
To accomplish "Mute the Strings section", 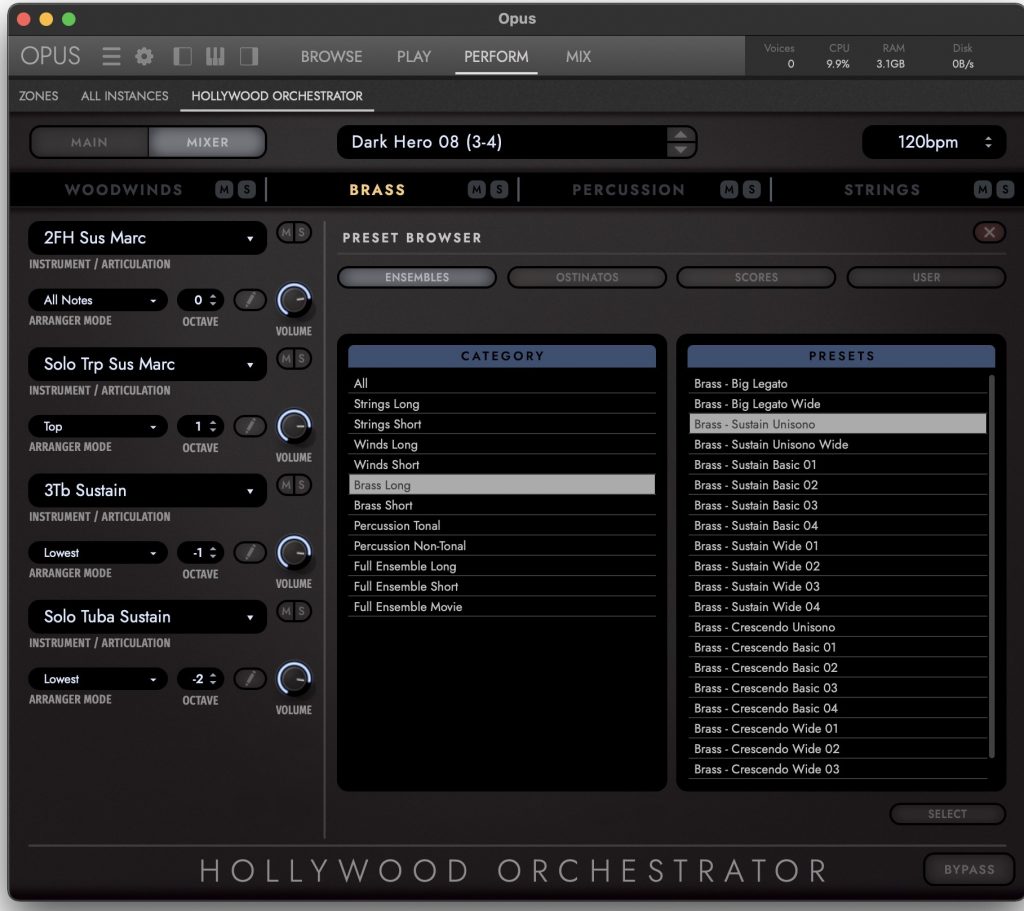I will [982, 189].
